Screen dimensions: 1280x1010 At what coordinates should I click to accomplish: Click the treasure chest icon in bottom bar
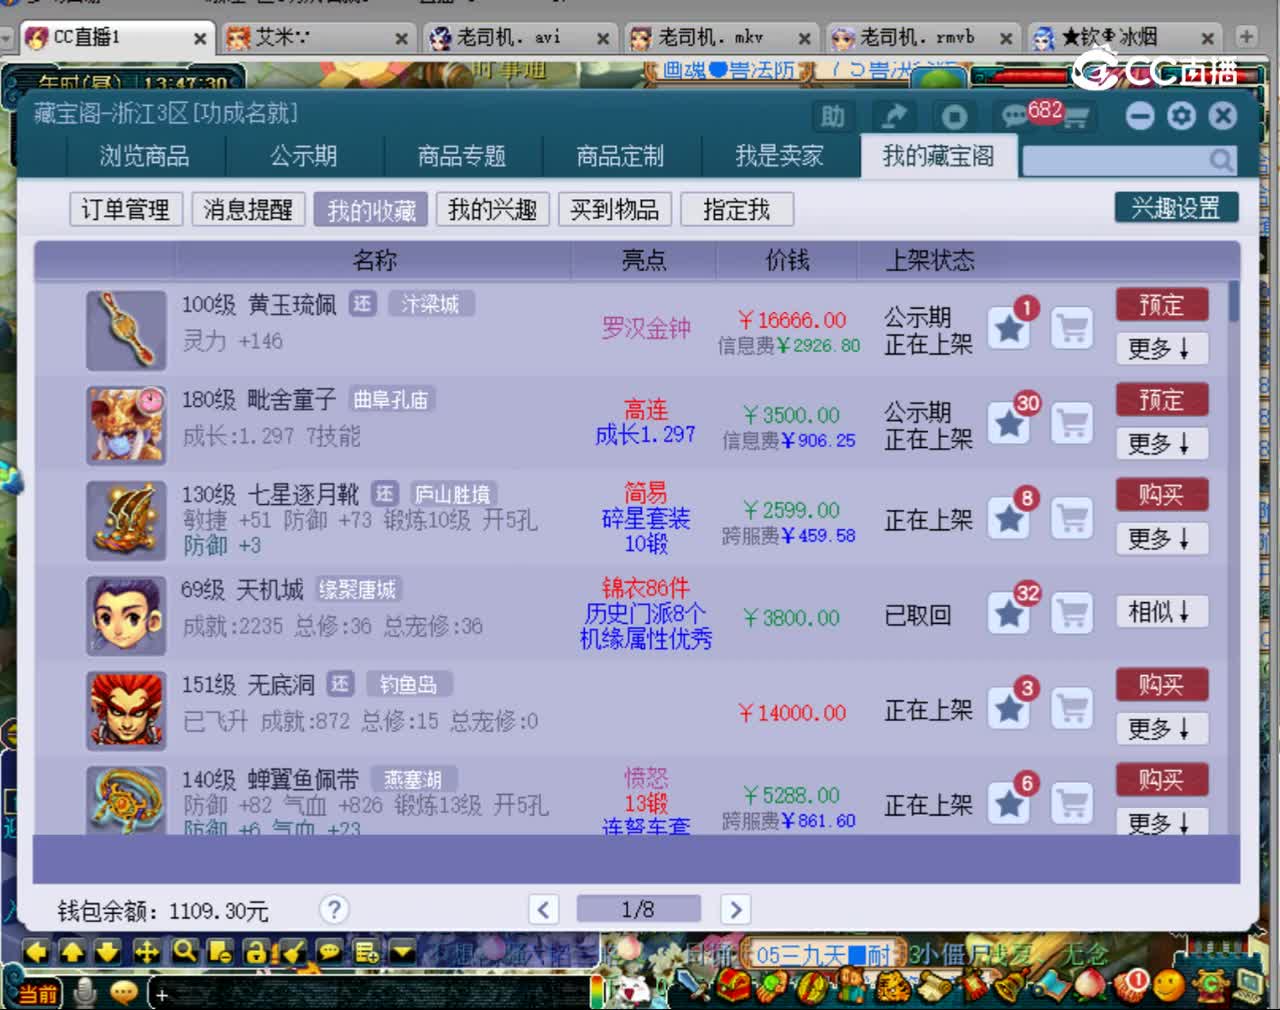pyautogui.click(x=735, y=987)
